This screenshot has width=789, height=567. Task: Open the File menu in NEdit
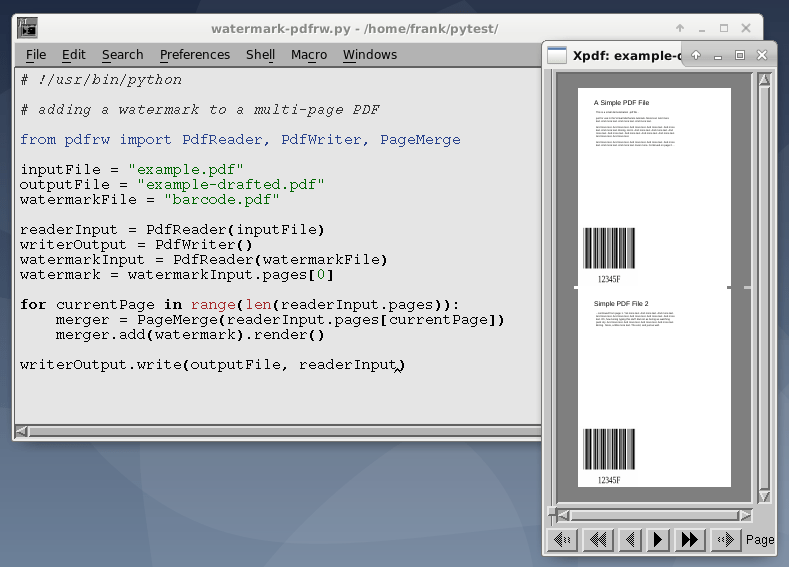[36, 54]
